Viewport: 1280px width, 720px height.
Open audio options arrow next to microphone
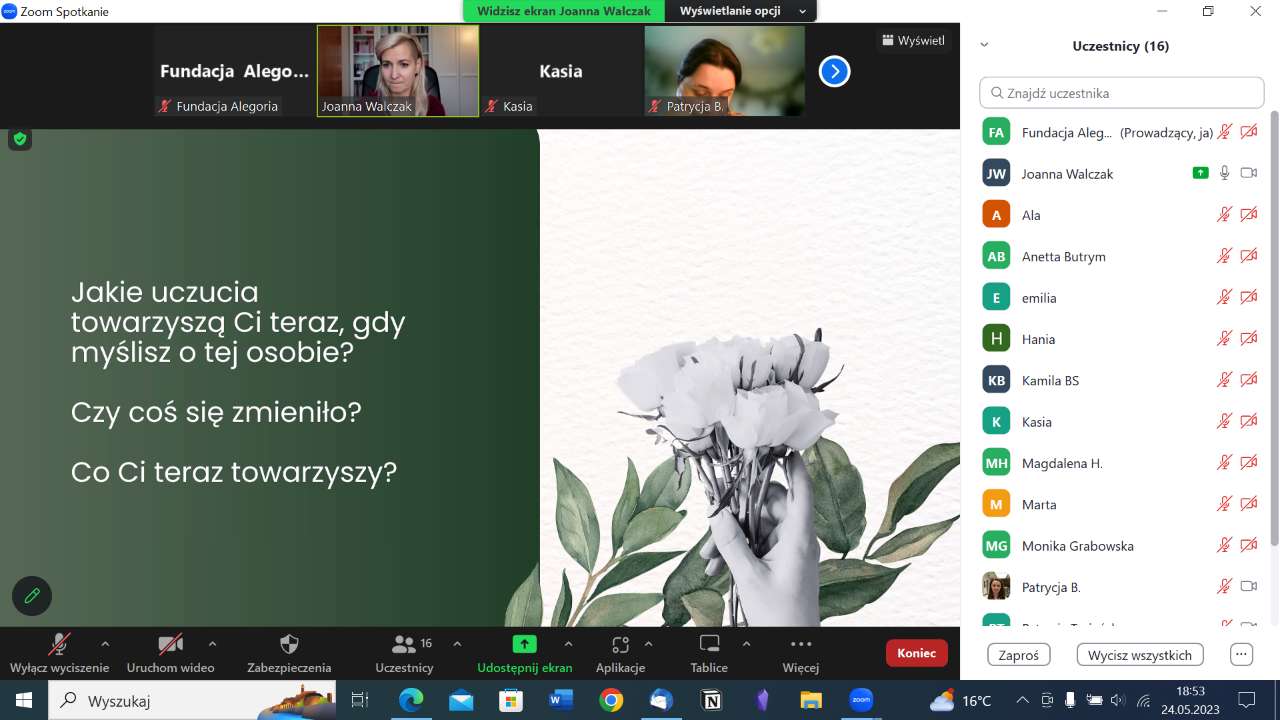tap(105, 644)
